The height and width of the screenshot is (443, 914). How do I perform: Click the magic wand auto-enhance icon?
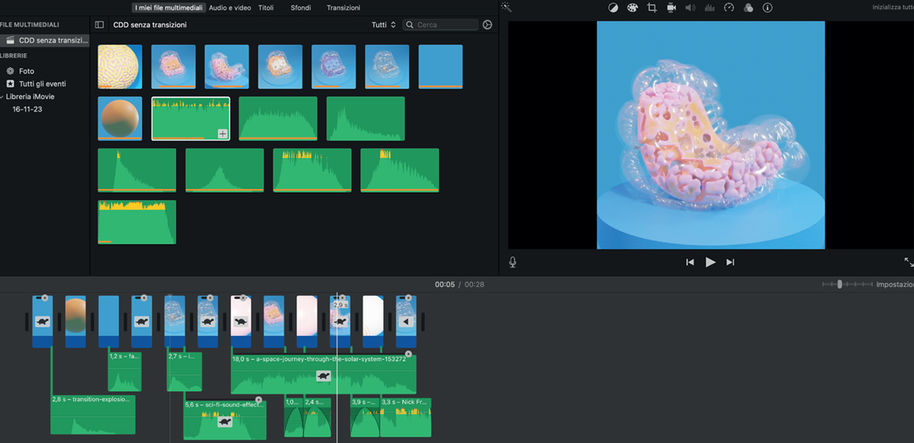[x=507, y=7]
